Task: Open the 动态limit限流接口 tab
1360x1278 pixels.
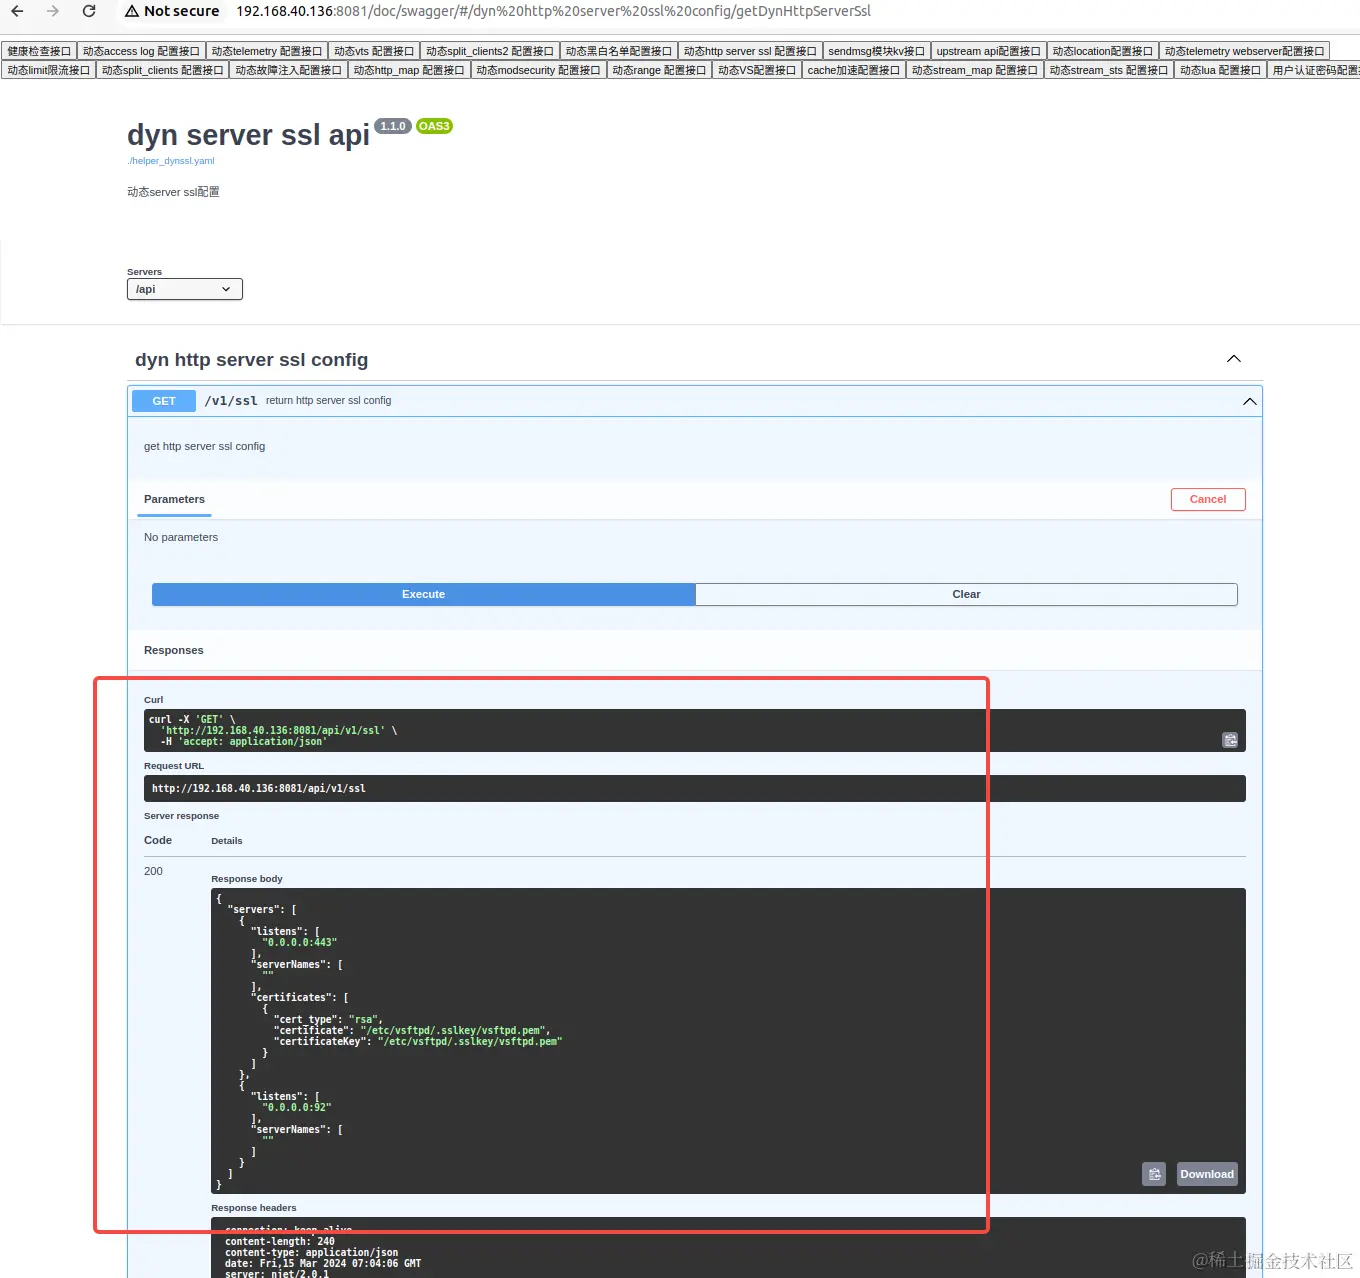Action: (48, 70)
